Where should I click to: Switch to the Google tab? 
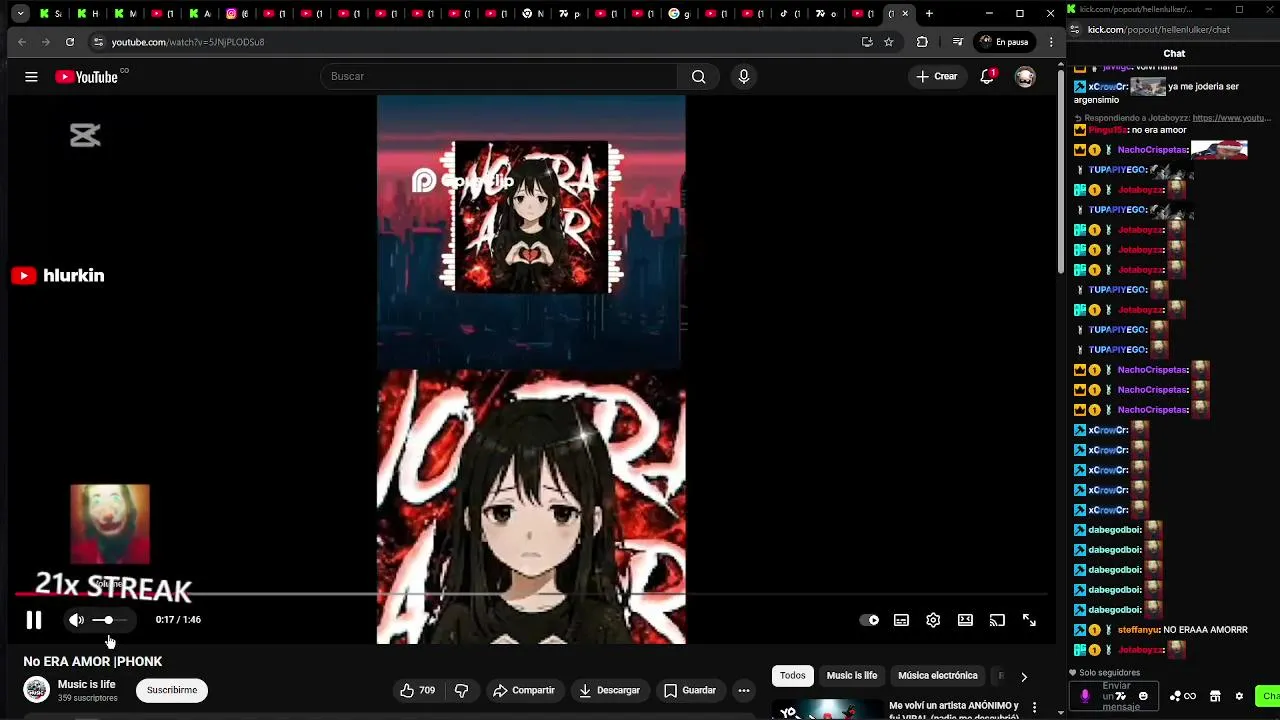679,14
